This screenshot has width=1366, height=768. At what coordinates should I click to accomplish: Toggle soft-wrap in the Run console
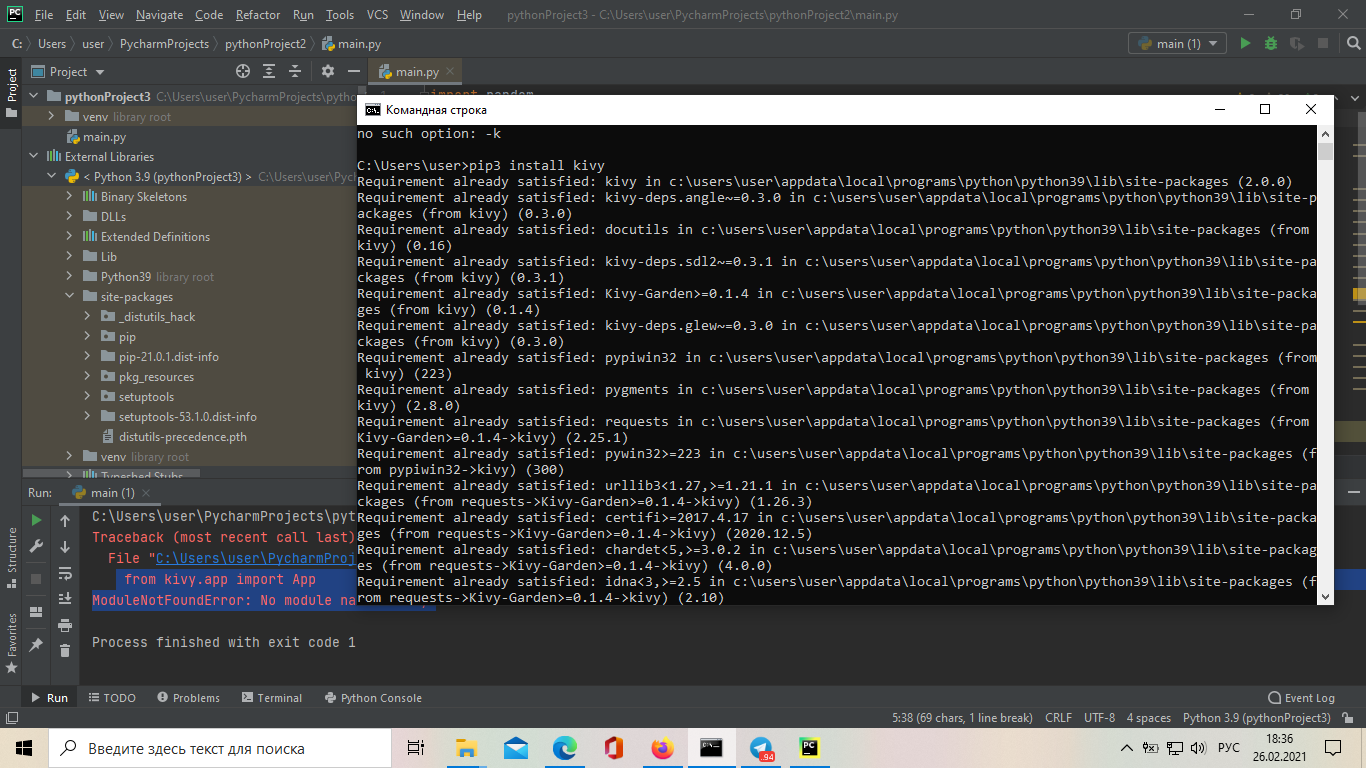65,573
